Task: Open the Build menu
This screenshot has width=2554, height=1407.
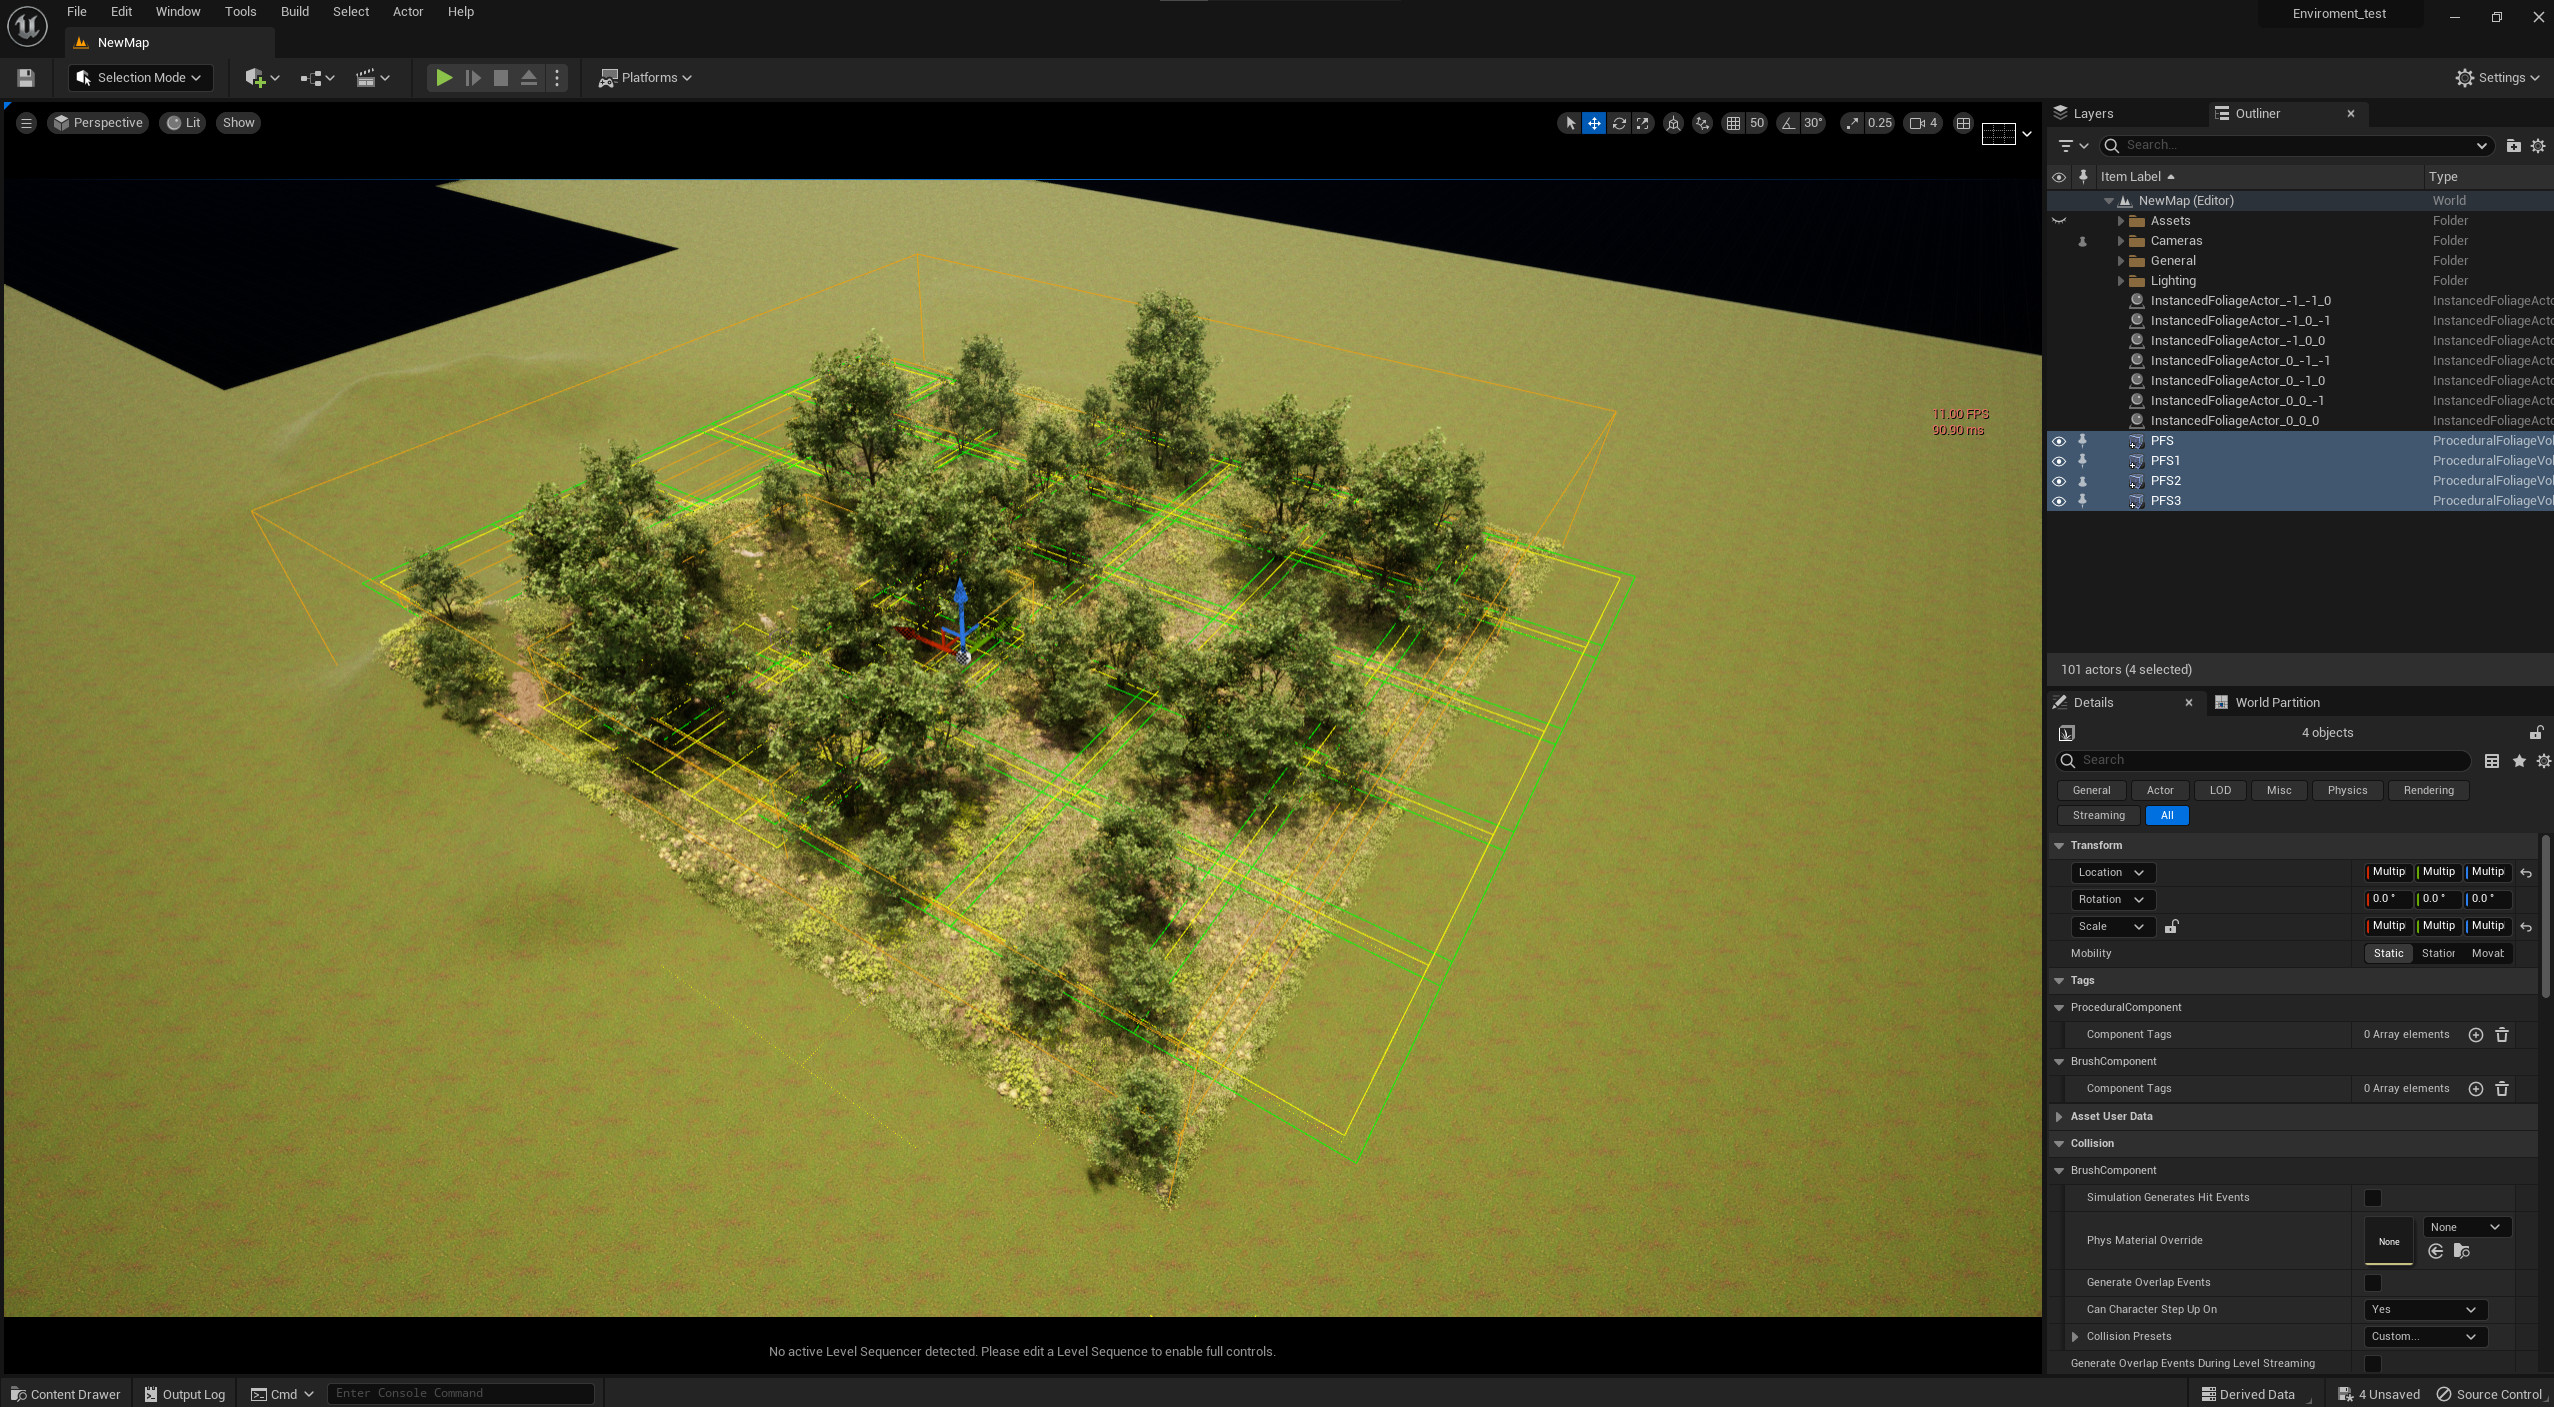Action: pos(294,12)
